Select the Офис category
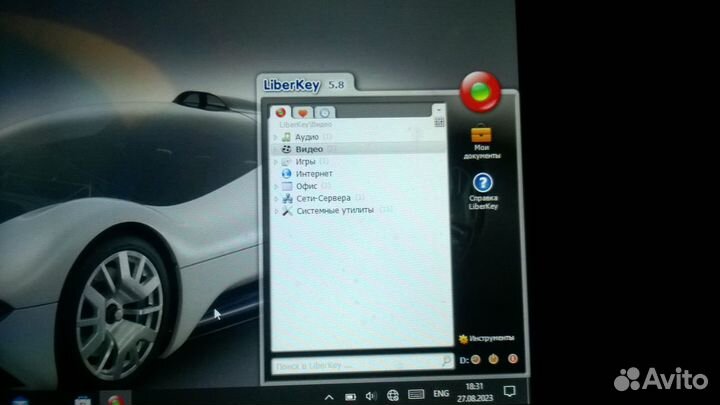Screen dimensions: 720x405 (x=306, y=186)
